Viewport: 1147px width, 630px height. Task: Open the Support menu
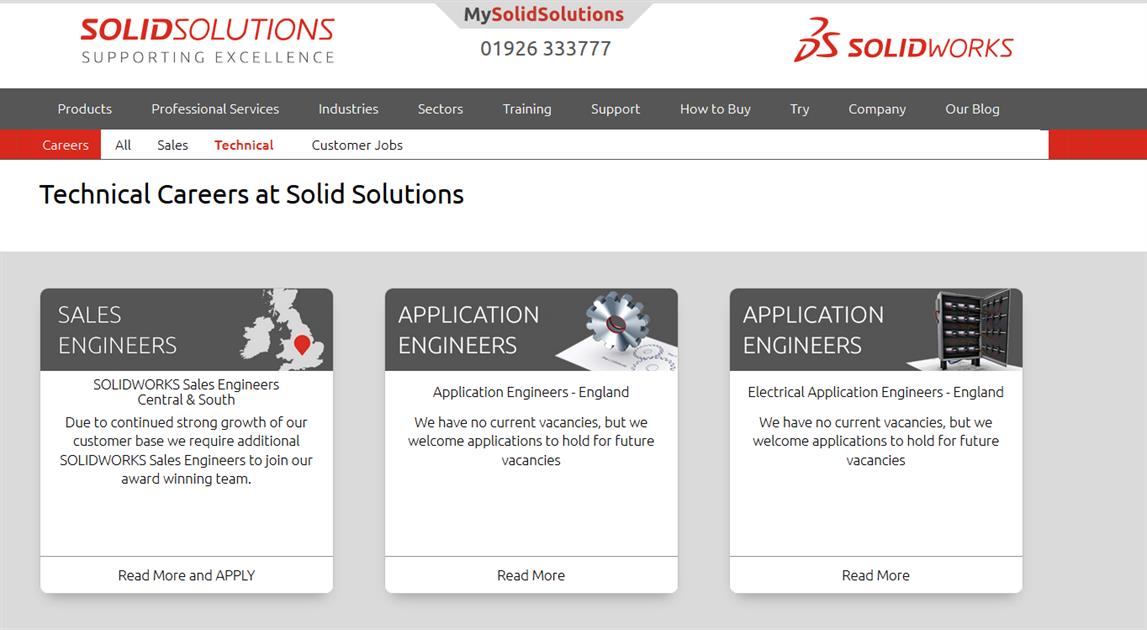615,109
